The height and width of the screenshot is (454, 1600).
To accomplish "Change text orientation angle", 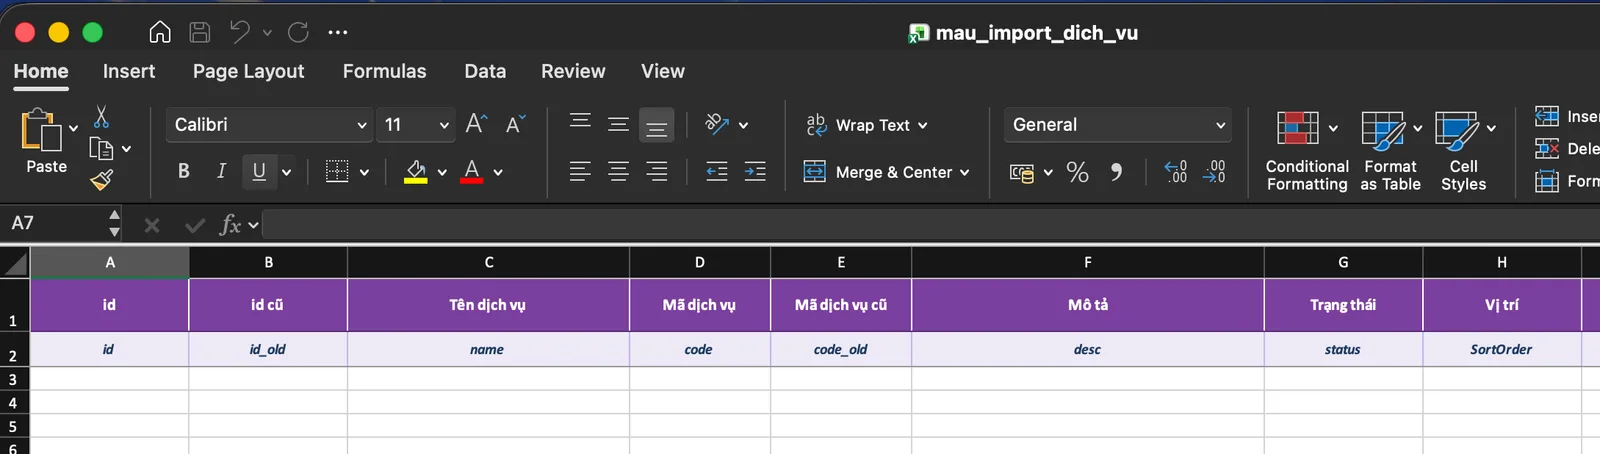I will click(717, 124).
